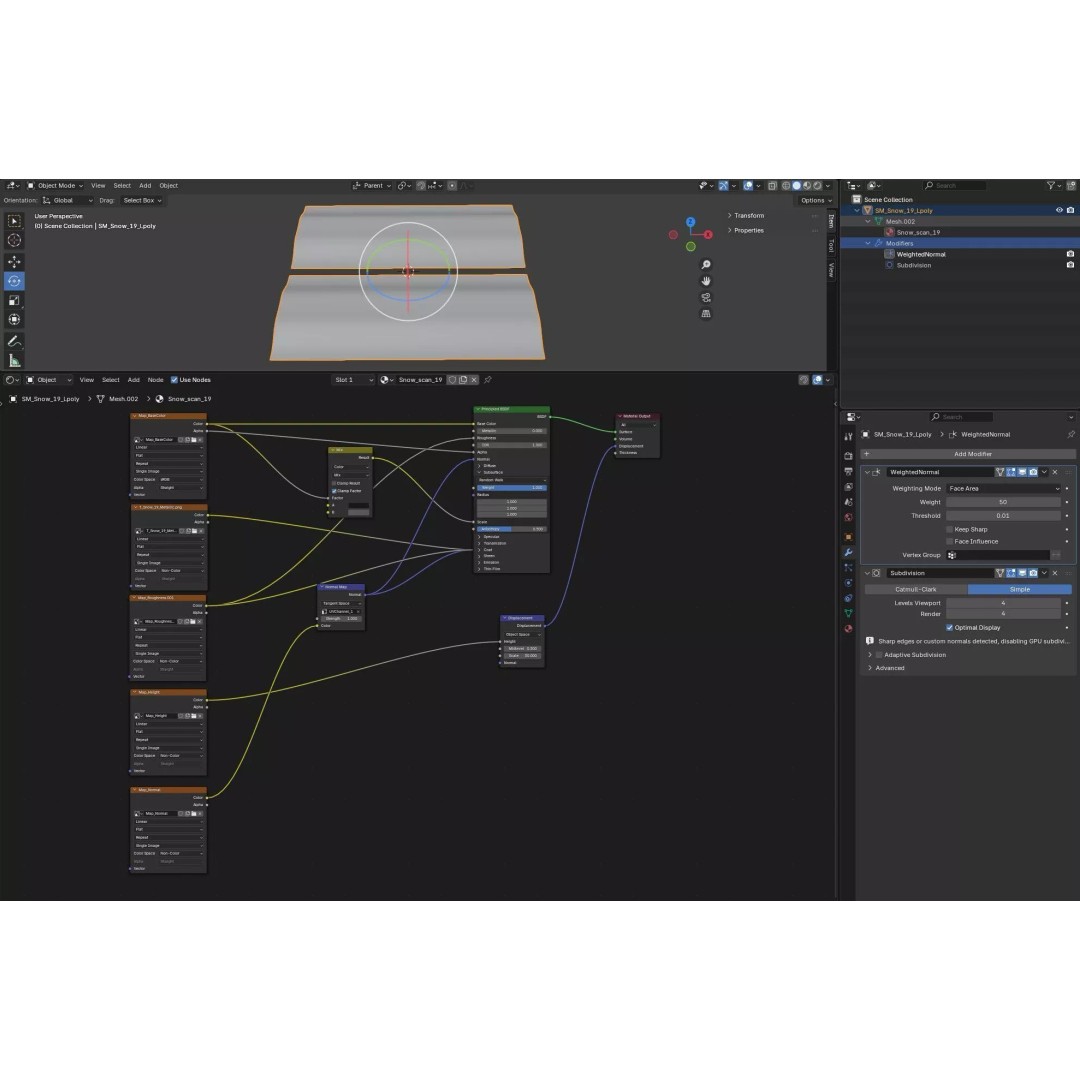The width and height of the screenshot is (1080, 1080).
Task: Select the Transform tool in viewport toolbar
Action: point(14,320)
